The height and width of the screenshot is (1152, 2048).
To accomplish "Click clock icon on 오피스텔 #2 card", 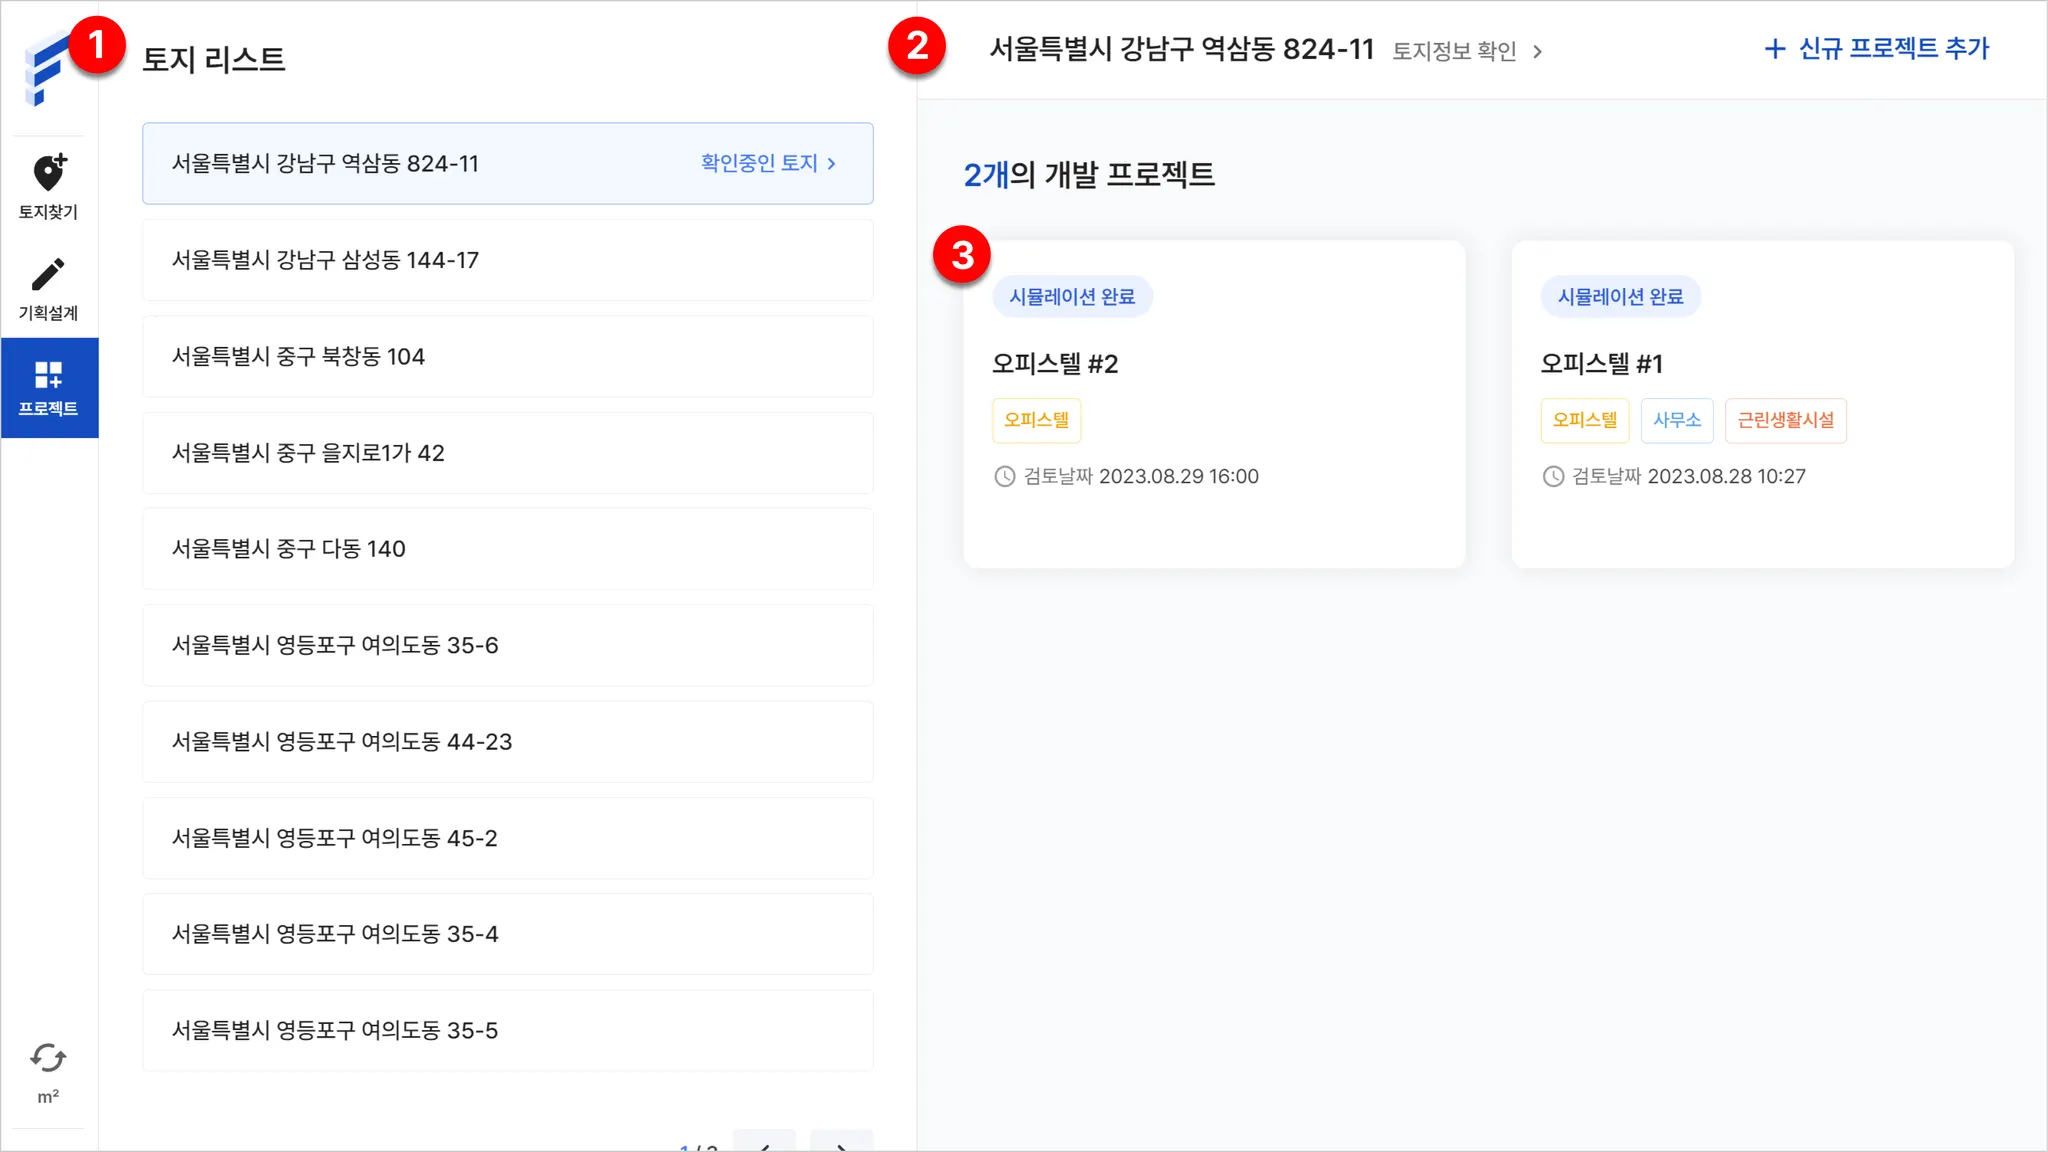I will 1004,477.
